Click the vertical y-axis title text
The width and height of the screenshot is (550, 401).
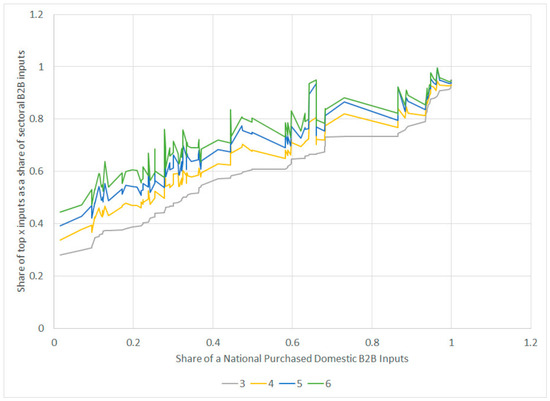pyautogui.click(x=21, y=171)
